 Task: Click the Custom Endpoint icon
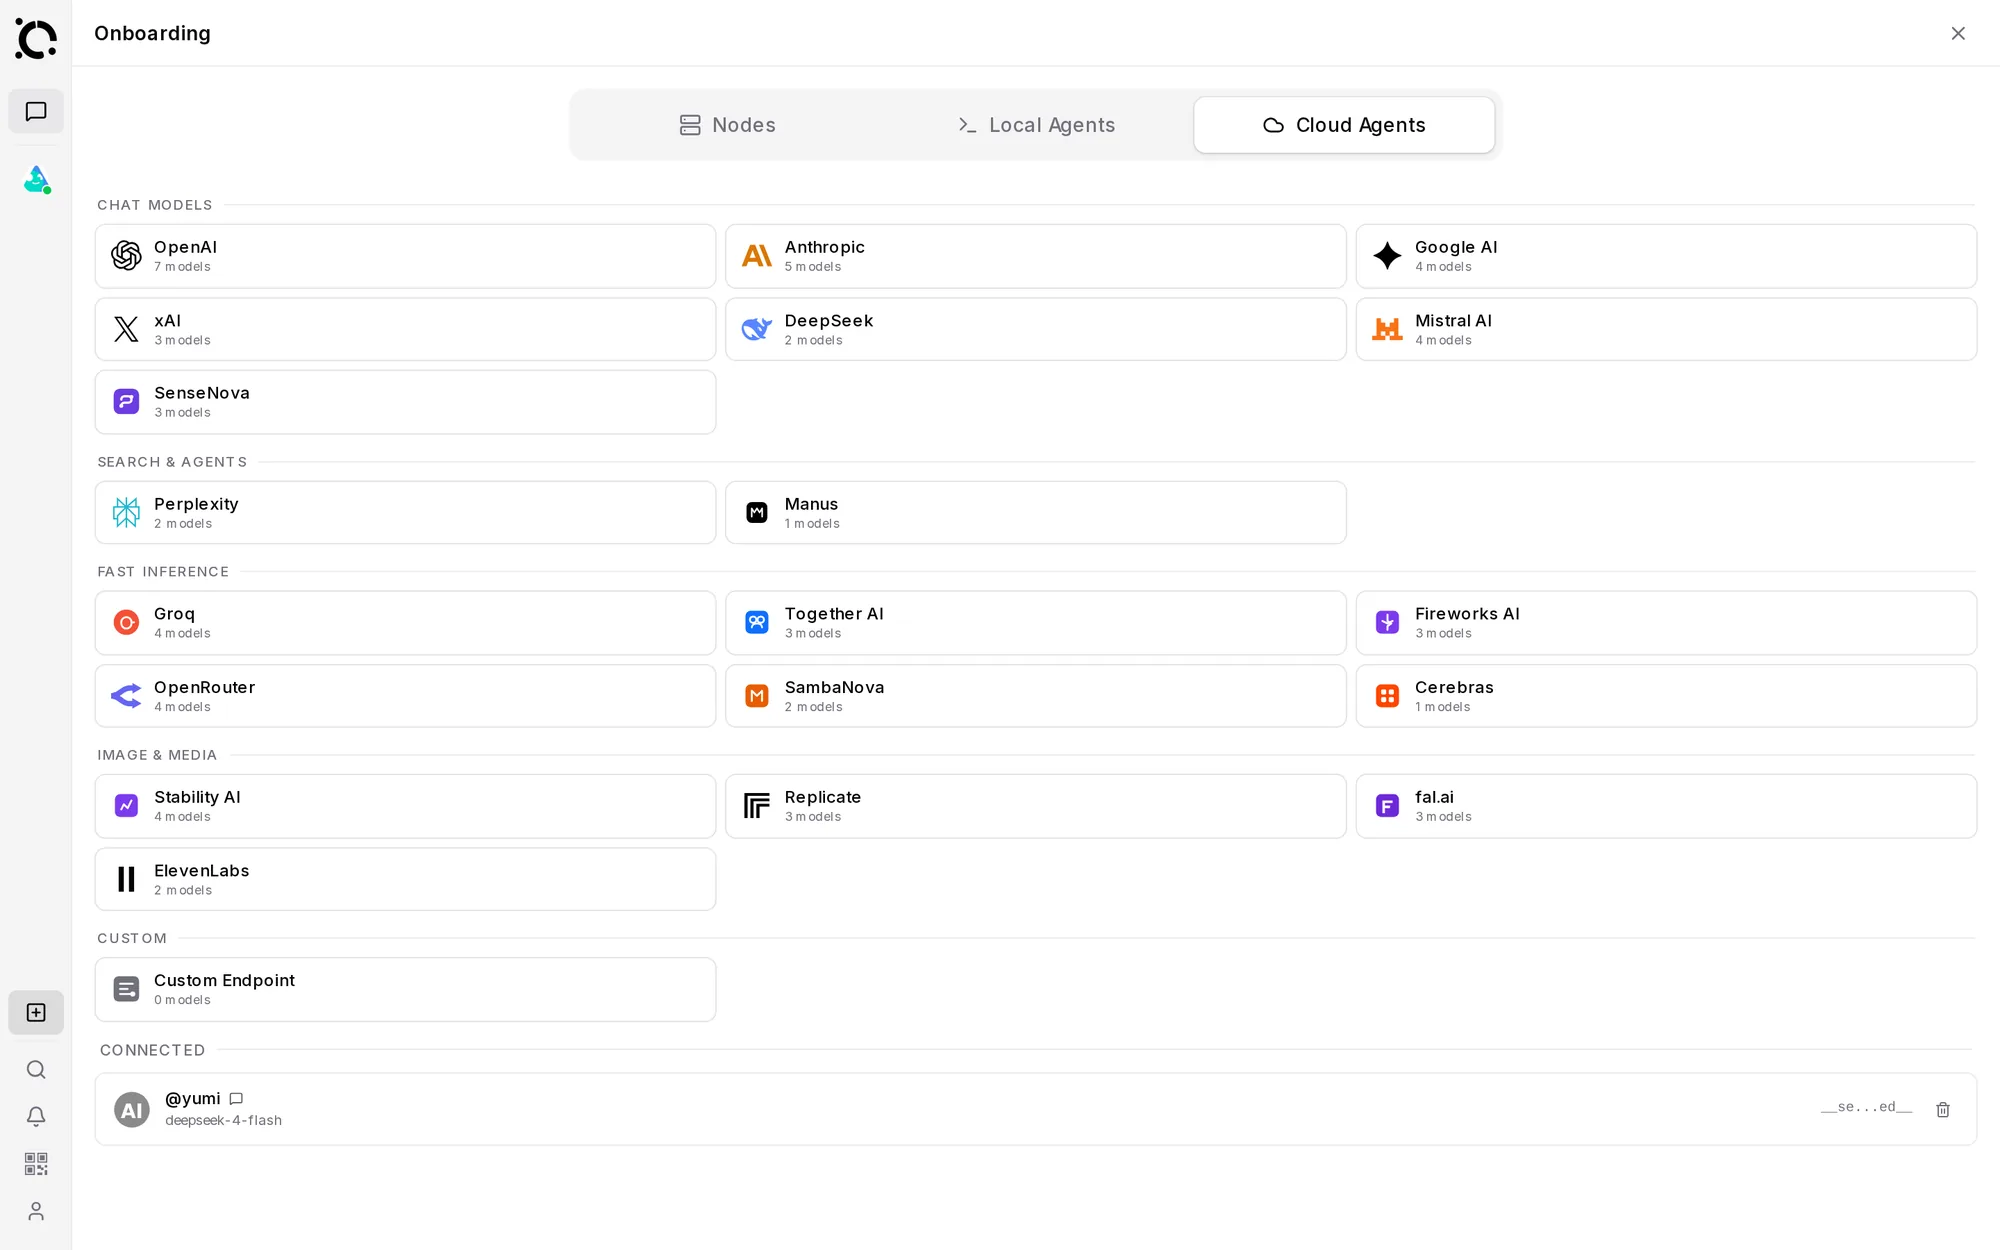[x=126, y=990]
